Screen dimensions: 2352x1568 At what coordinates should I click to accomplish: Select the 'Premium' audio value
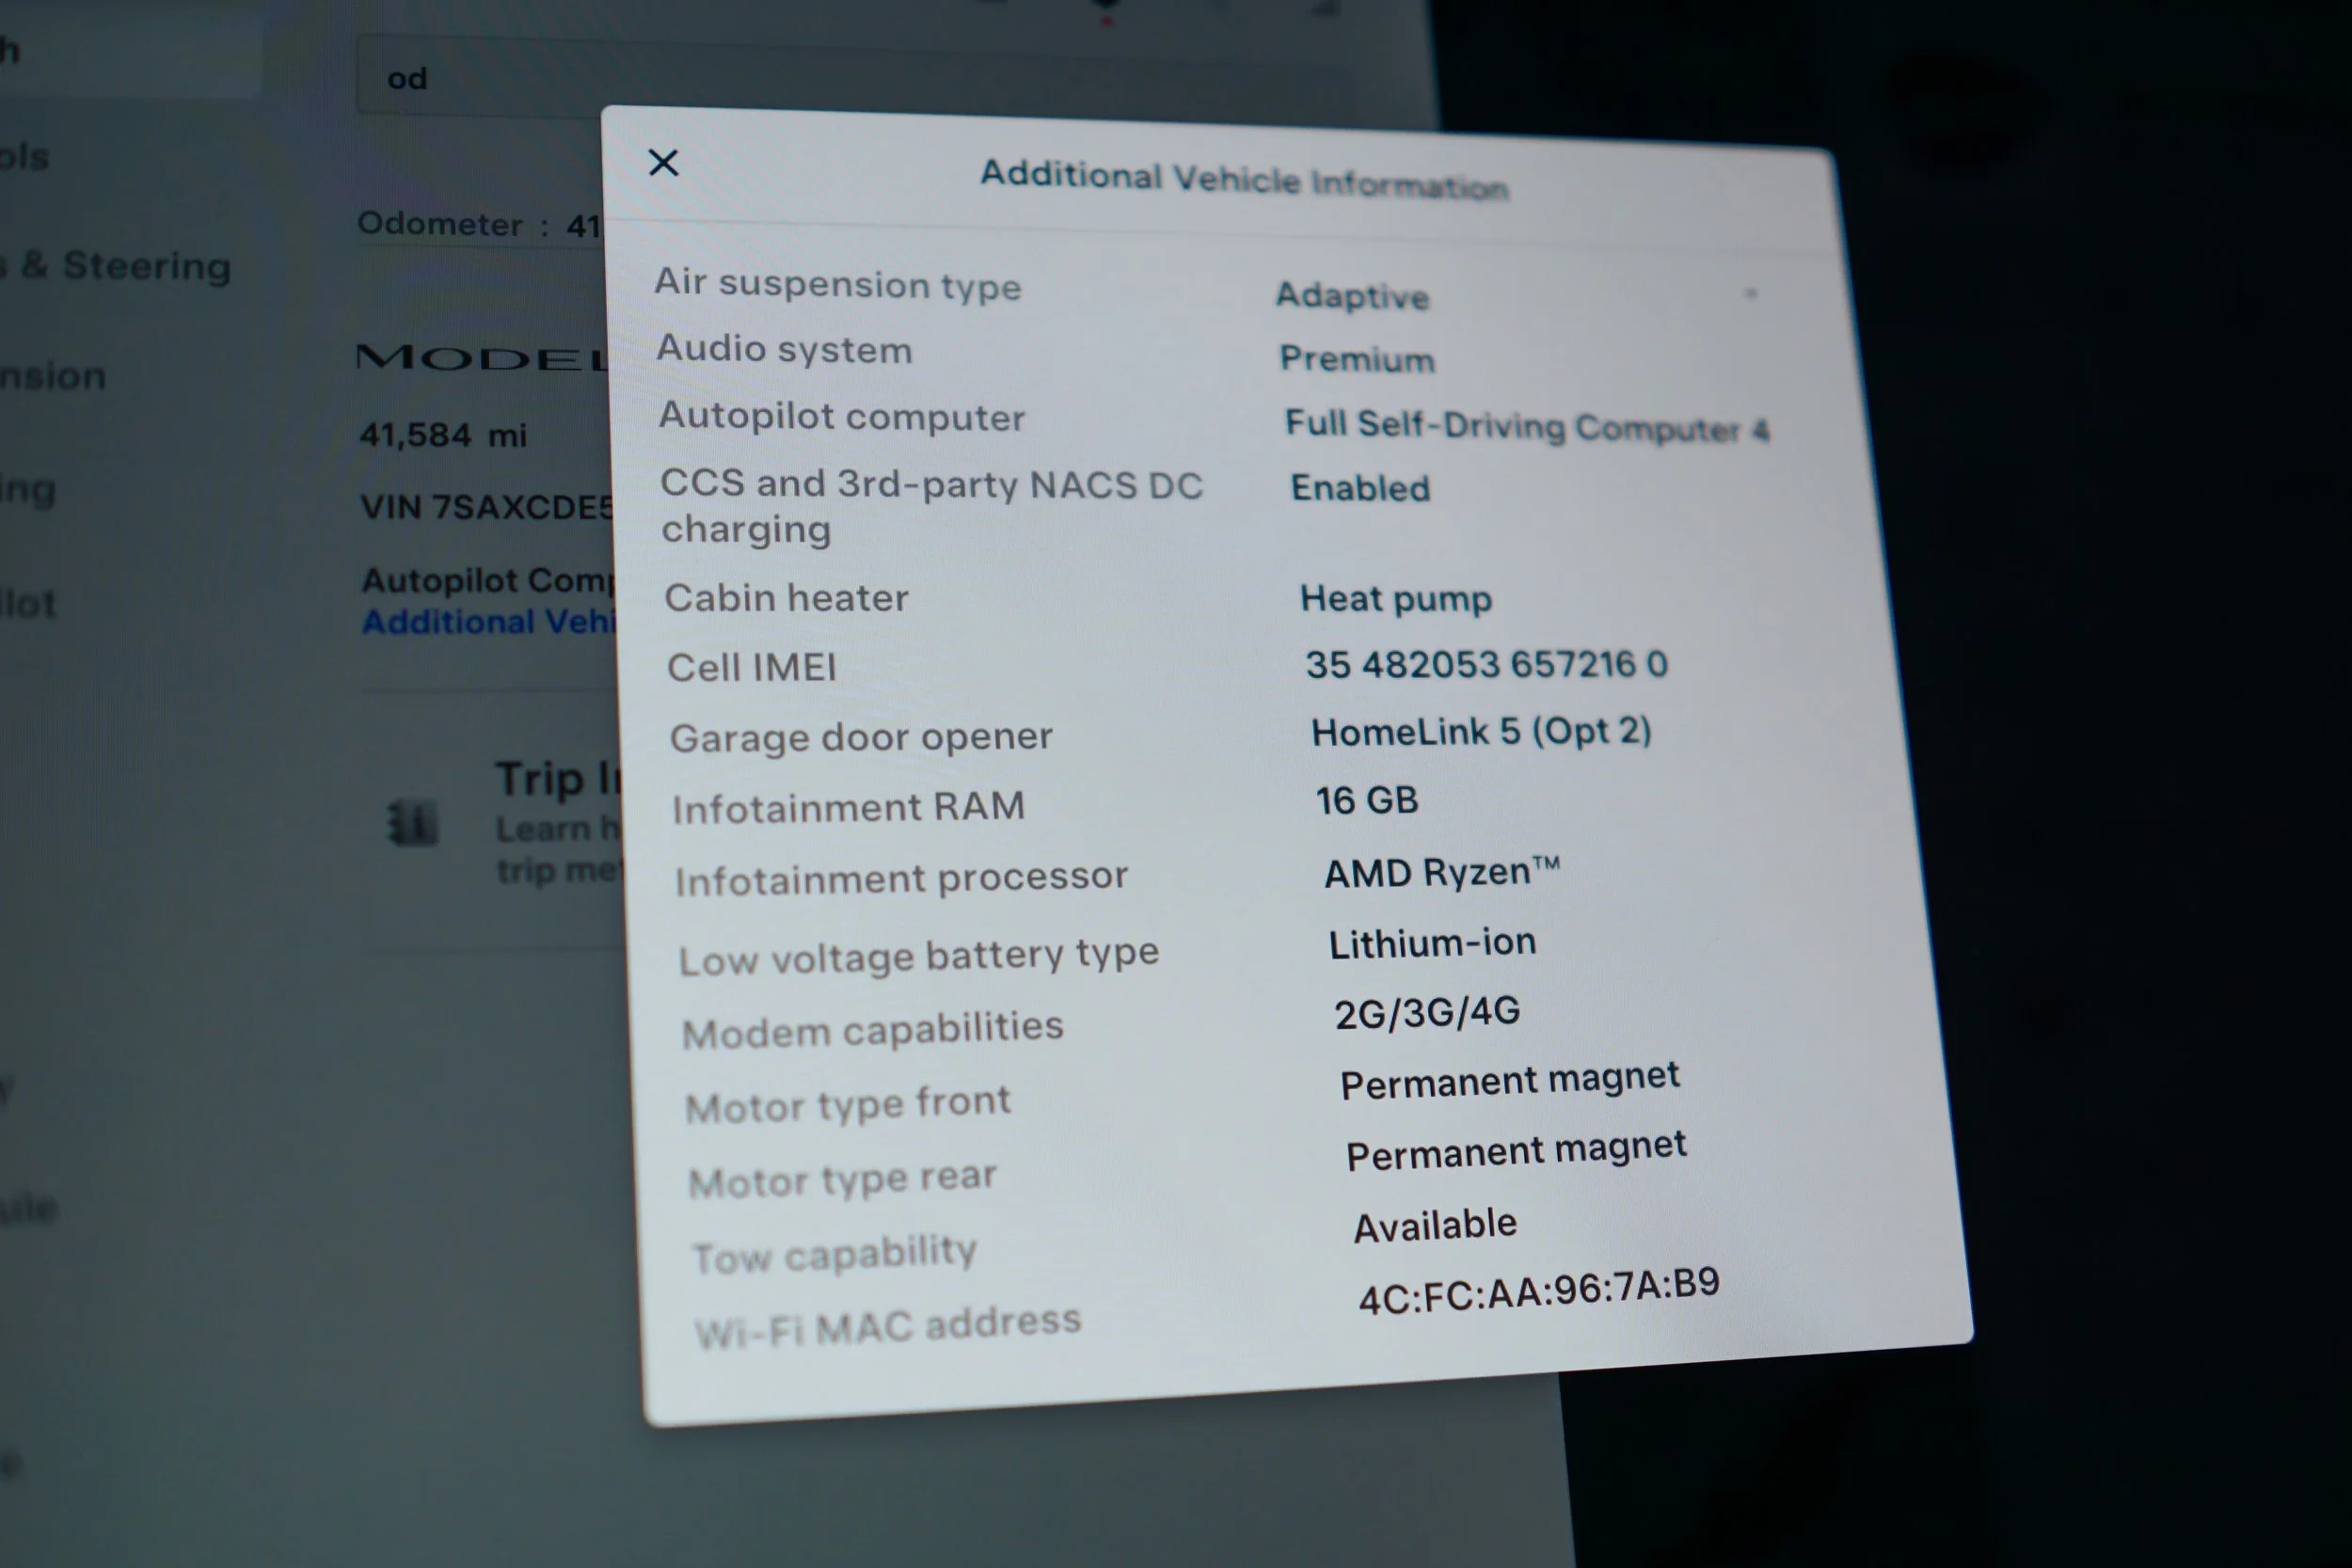1357,358
